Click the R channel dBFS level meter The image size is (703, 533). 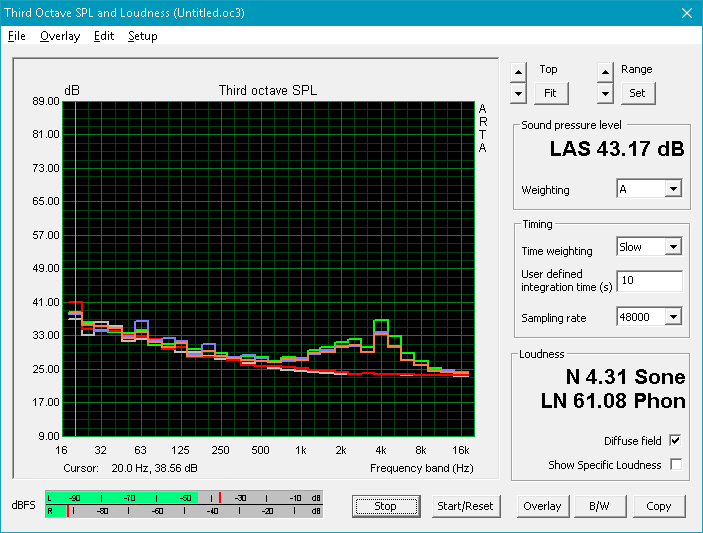pos(184,511)
